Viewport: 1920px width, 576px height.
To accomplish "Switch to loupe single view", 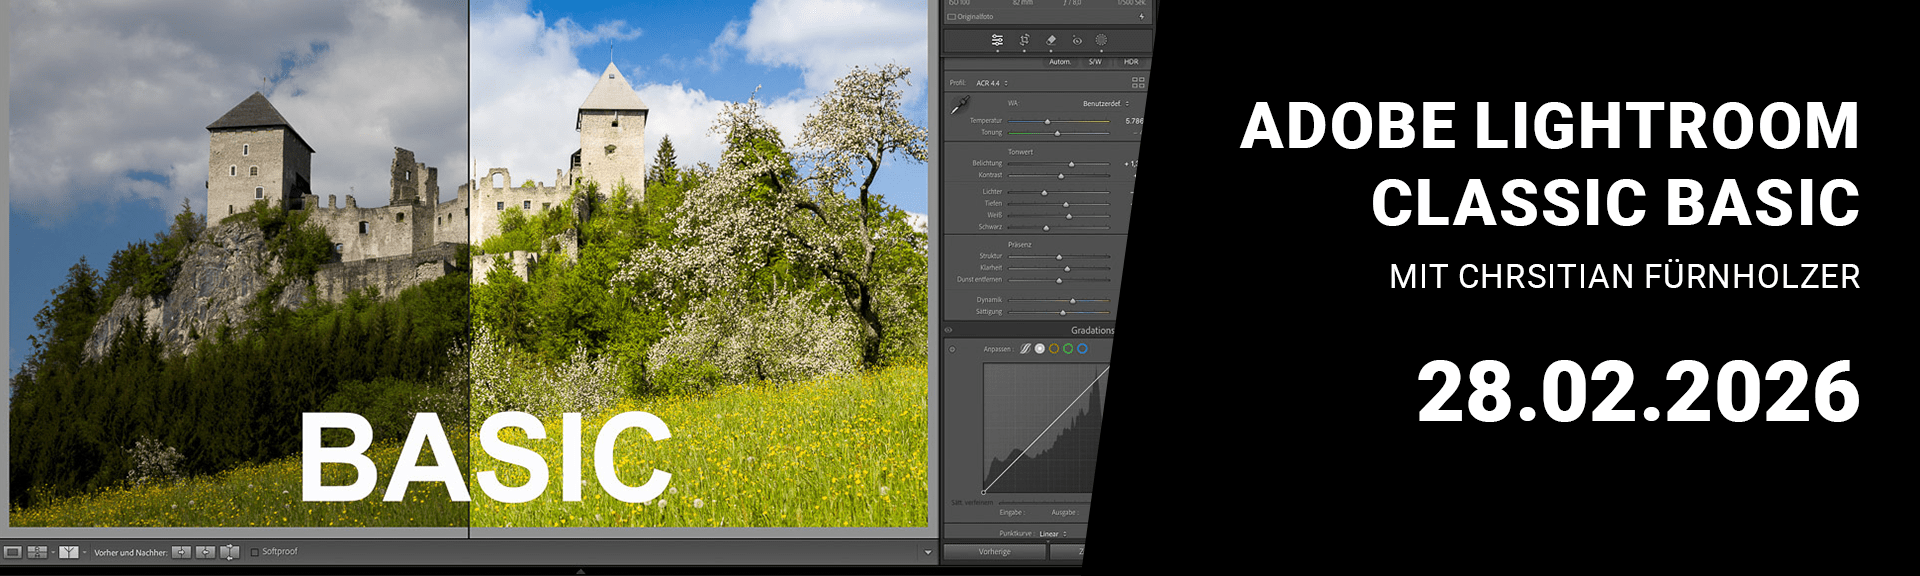I will (x=13, y=552).
